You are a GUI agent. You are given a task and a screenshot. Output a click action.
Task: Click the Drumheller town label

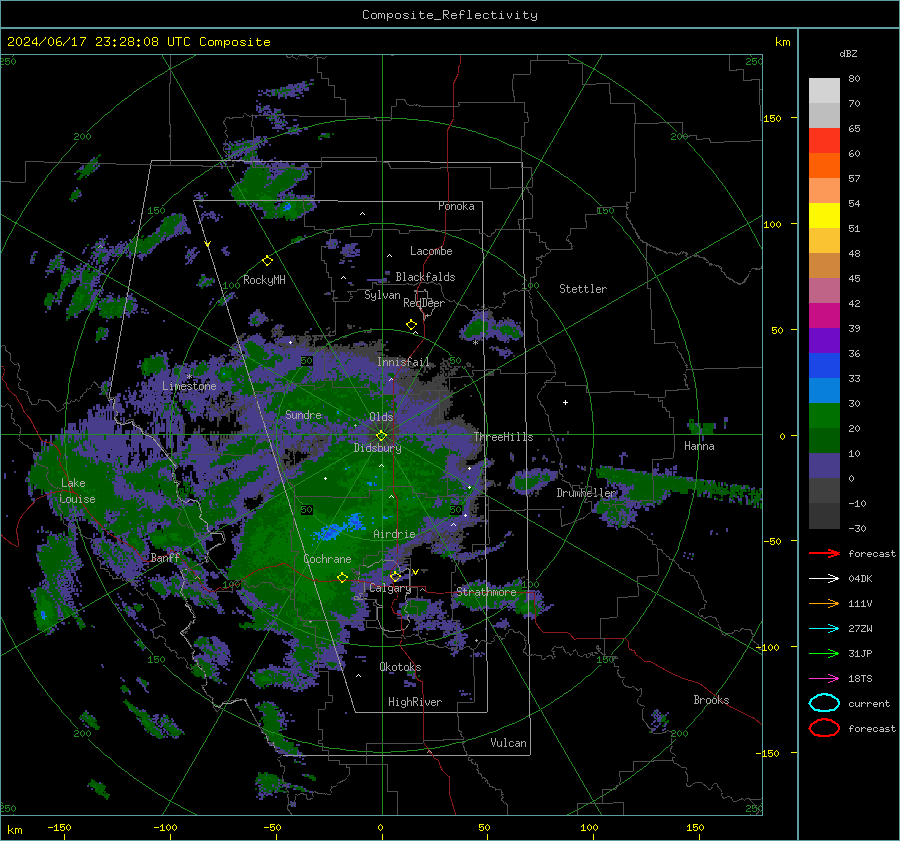(587, 493)
